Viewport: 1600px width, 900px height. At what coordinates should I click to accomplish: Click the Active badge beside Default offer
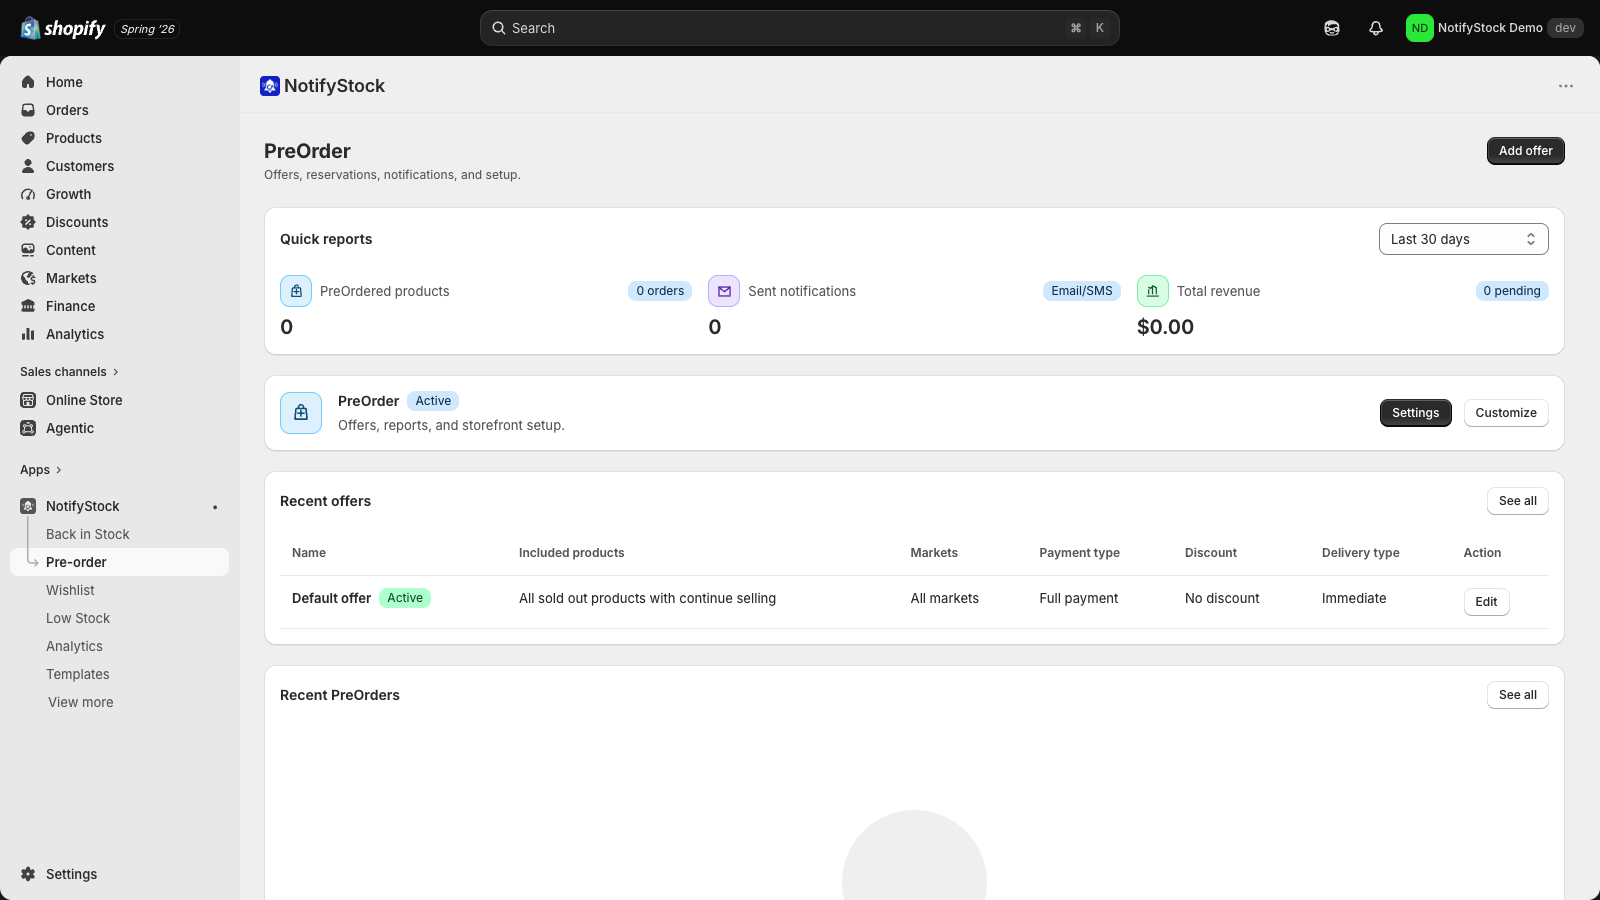pyautogui.click(x=405, y=598)
